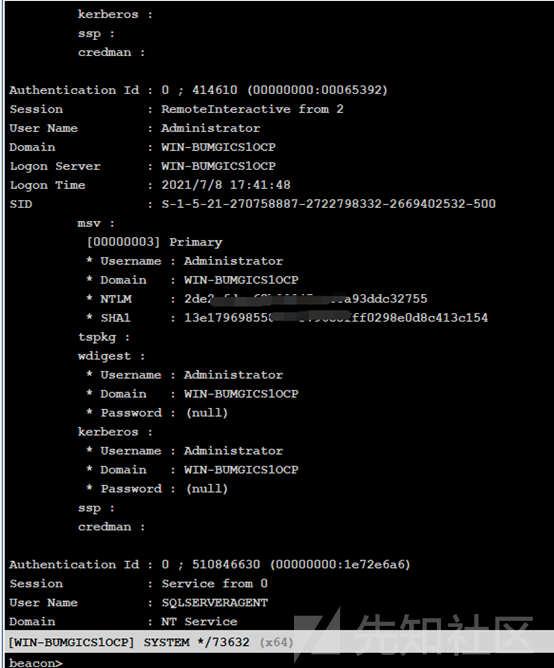Click the NT Service domain value
Screen dimensions: 554x668
pos(199,622)
